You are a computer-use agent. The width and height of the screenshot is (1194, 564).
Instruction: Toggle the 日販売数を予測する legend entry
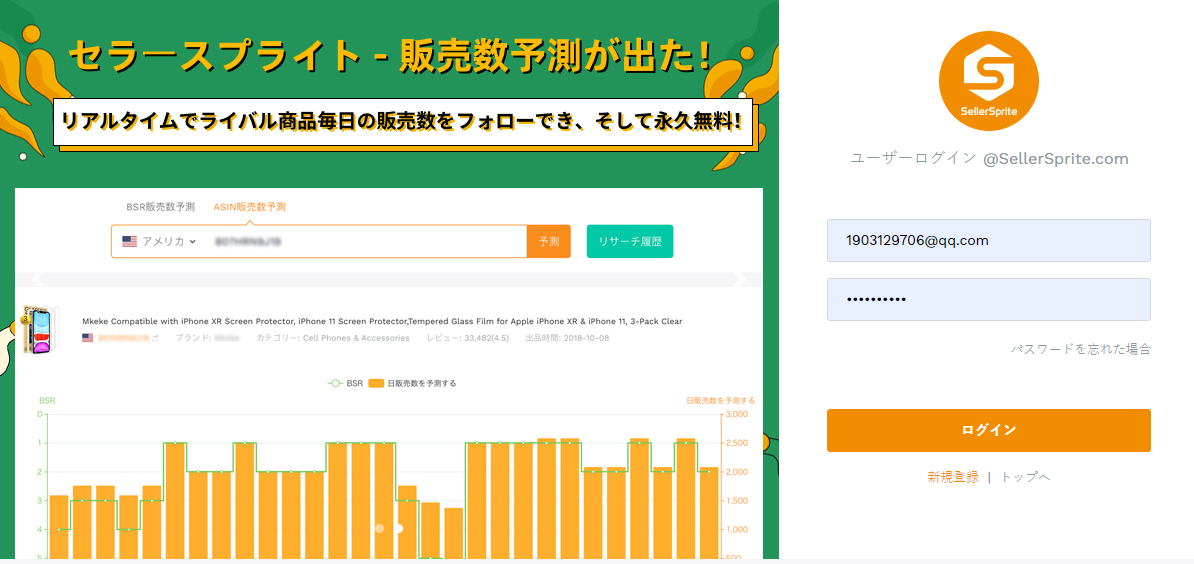click(x=412, y=384)
